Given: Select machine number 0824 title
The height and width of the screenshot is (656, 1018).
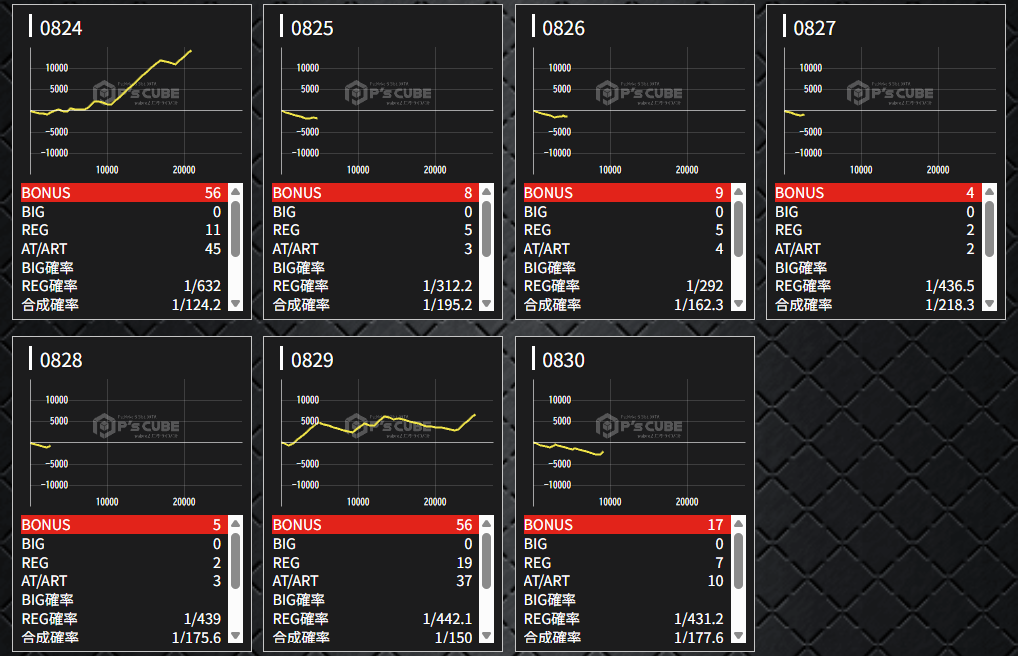Looking at the screenshot, I should pyautogui.click(x=61, y=28).
